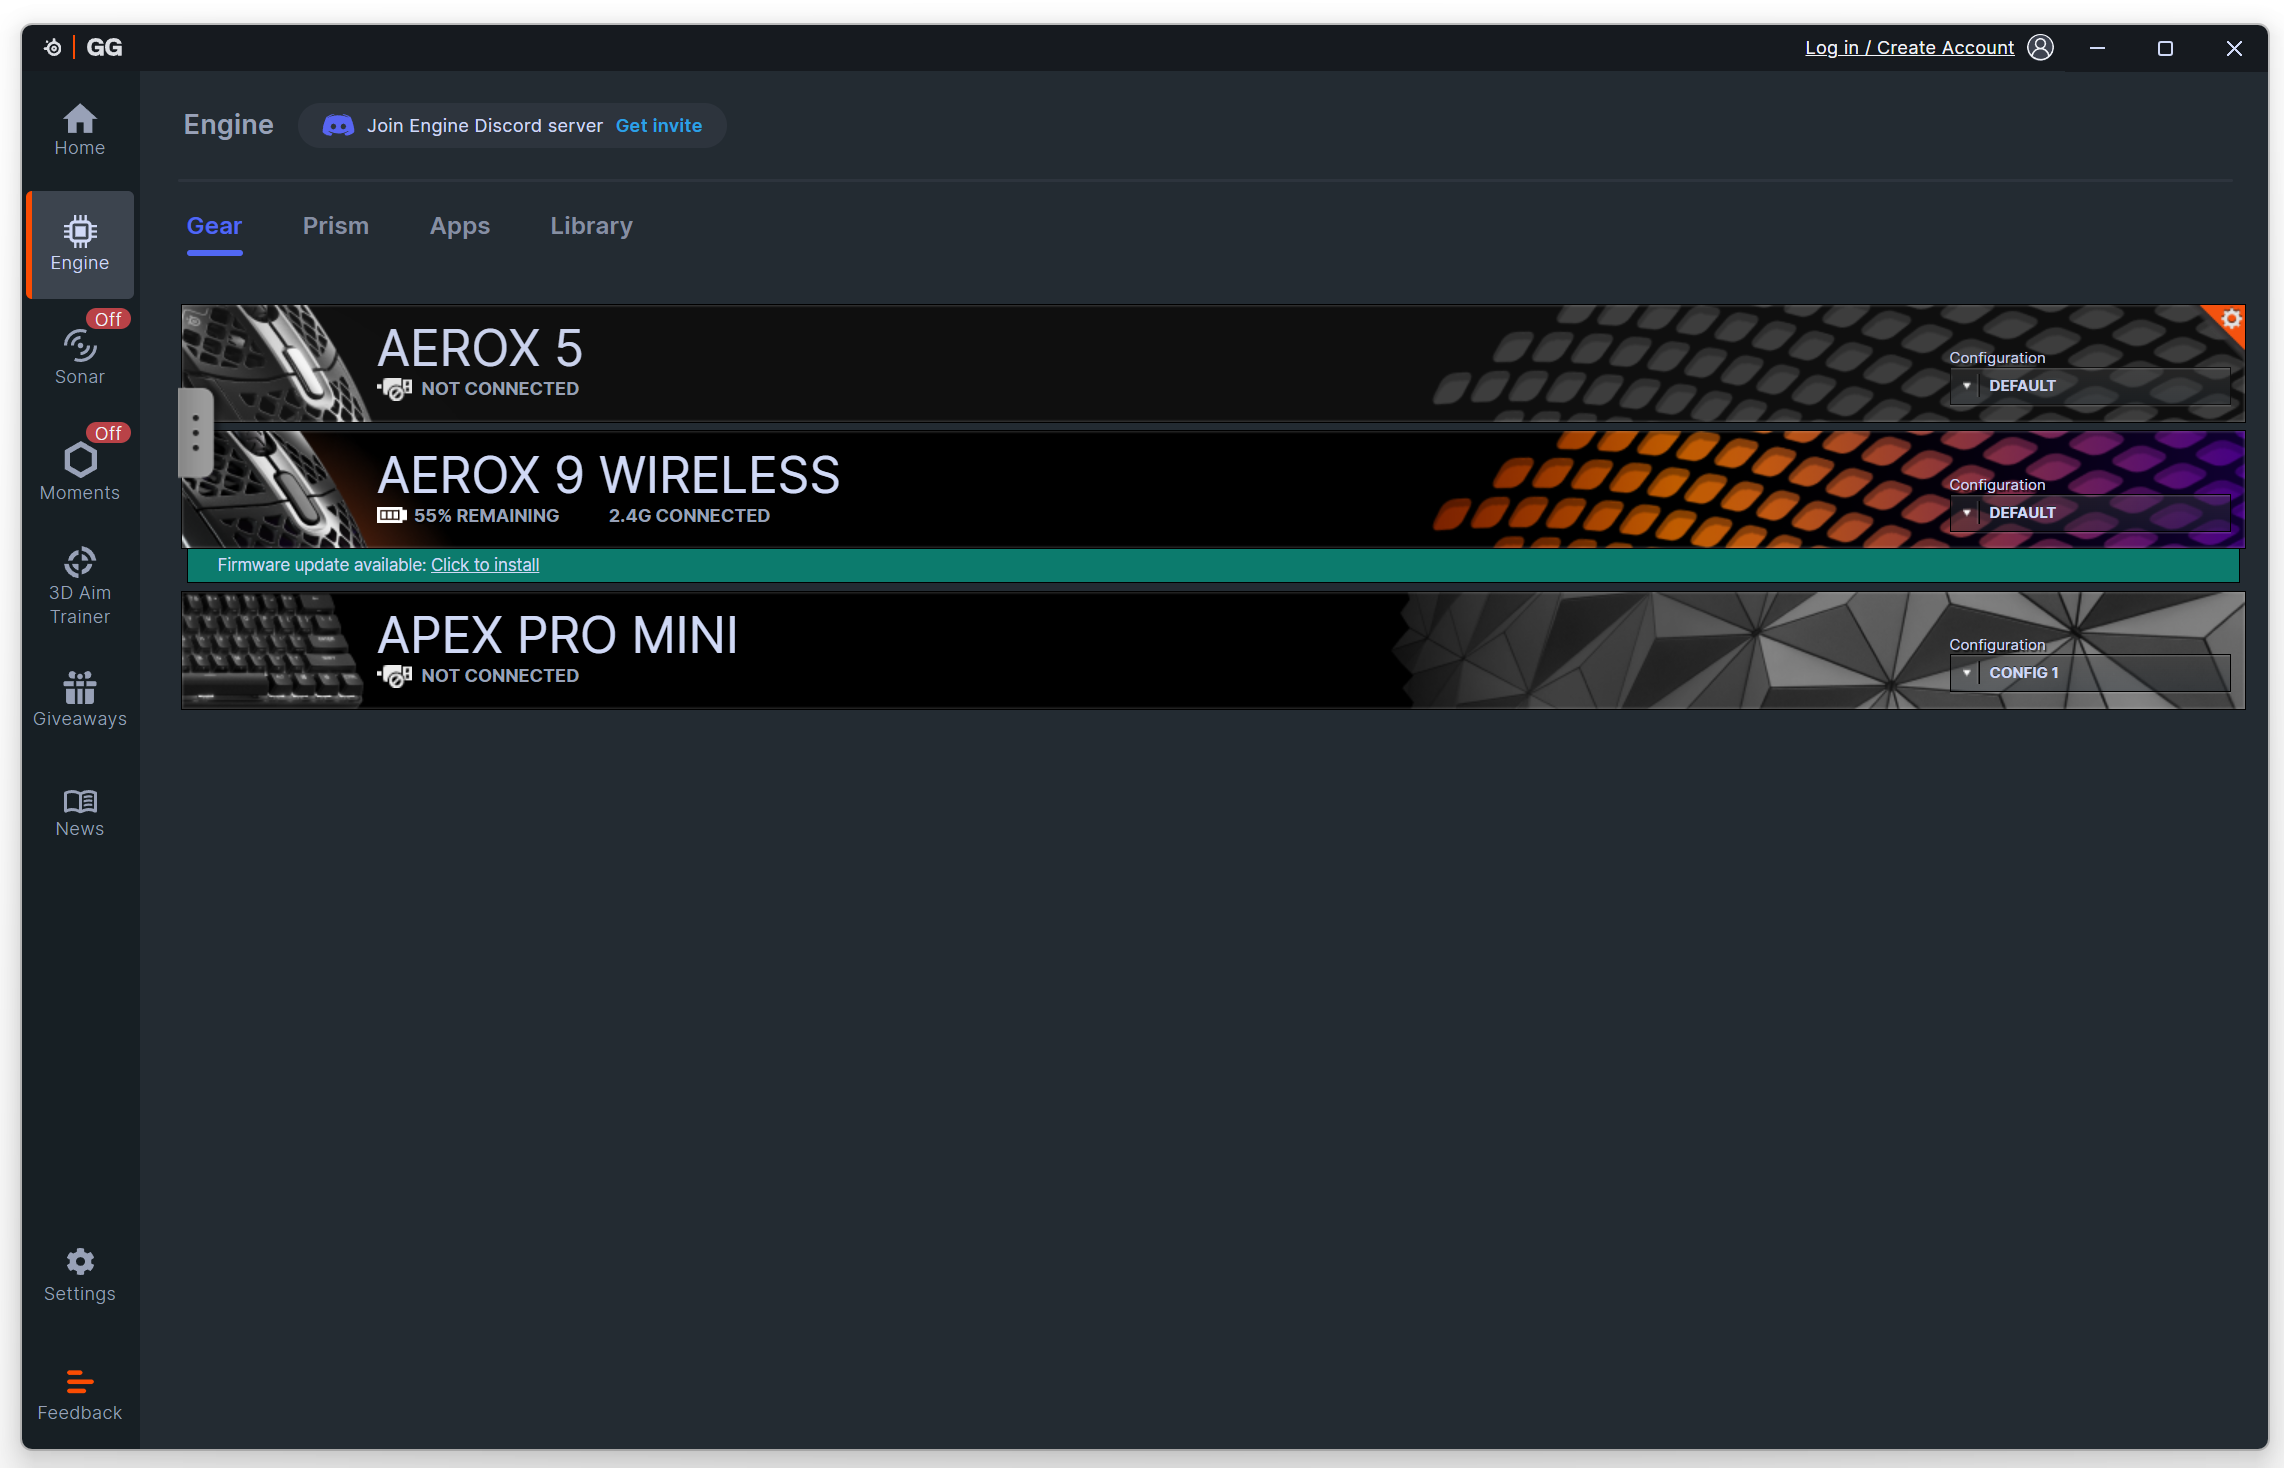This screenshot has width=2284, height=1468.
Task: Click the Sonar Off status badge
Action: [x=108, y=319]
